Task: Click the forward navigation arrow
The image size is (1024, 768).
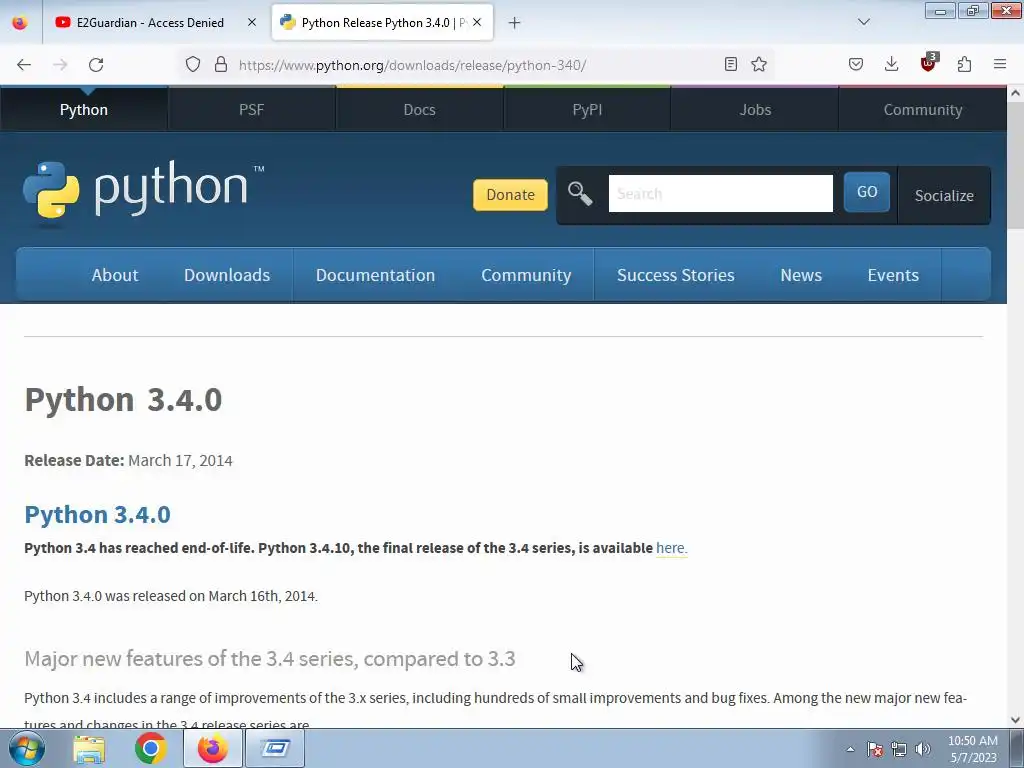Action: [x=60, y=65]
